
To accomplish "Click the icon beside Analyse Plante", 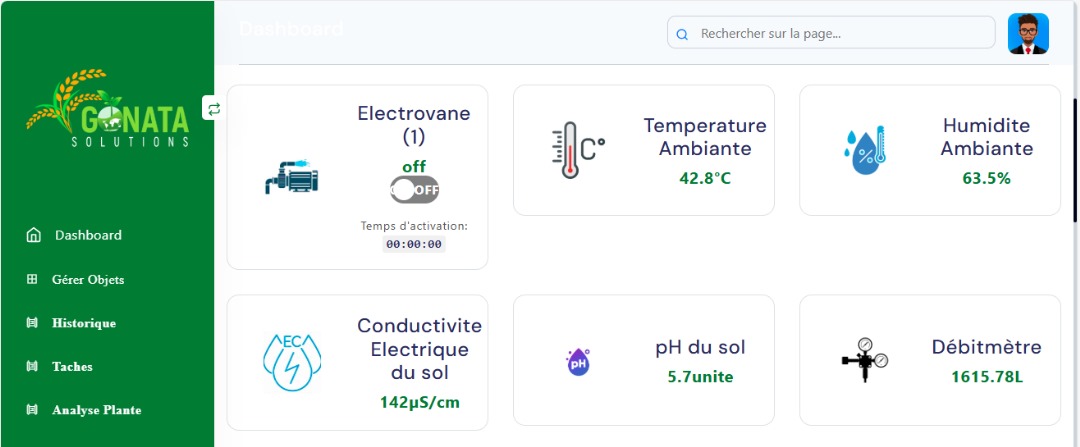I will coord(32,409).
